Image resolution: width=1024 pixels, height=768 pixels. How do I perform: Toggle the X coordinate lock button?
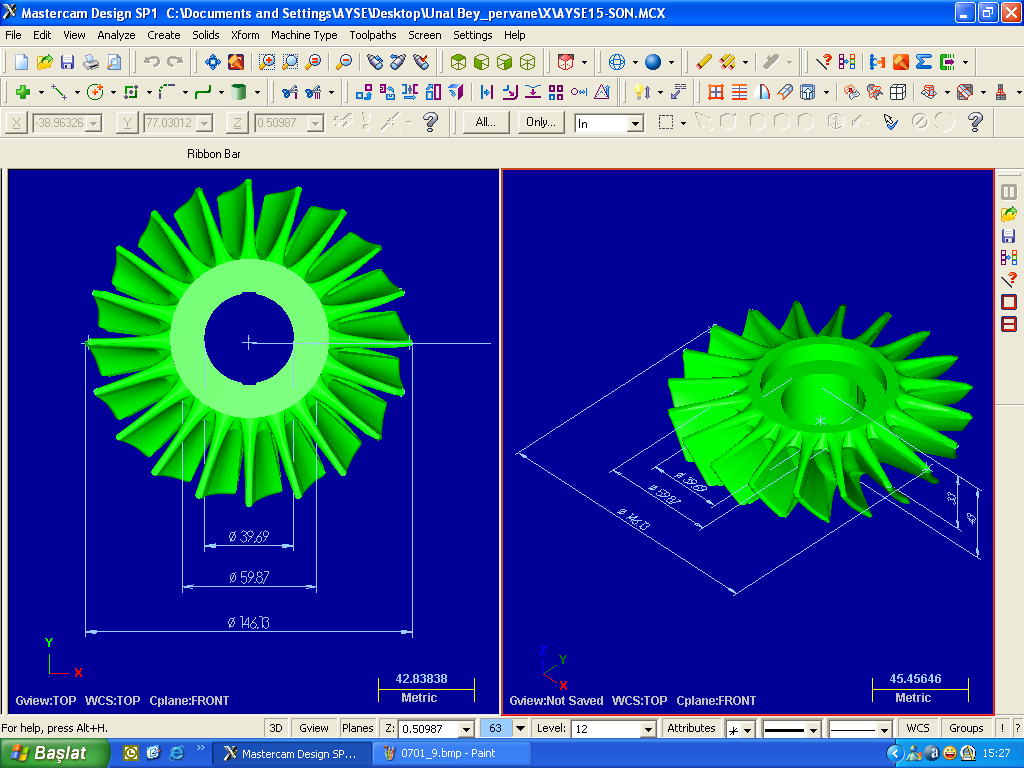click(17, 123)
